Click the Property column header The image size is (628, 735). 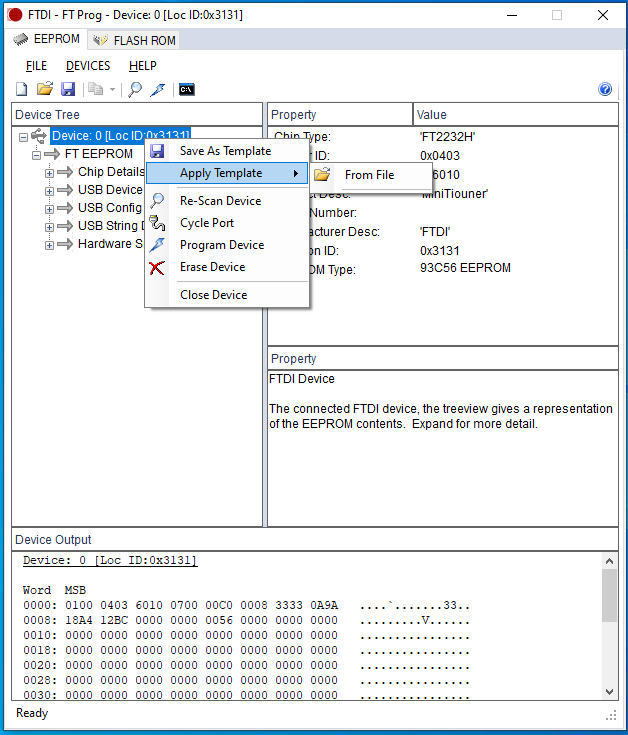pyautogui.click(x=340, y=114)
